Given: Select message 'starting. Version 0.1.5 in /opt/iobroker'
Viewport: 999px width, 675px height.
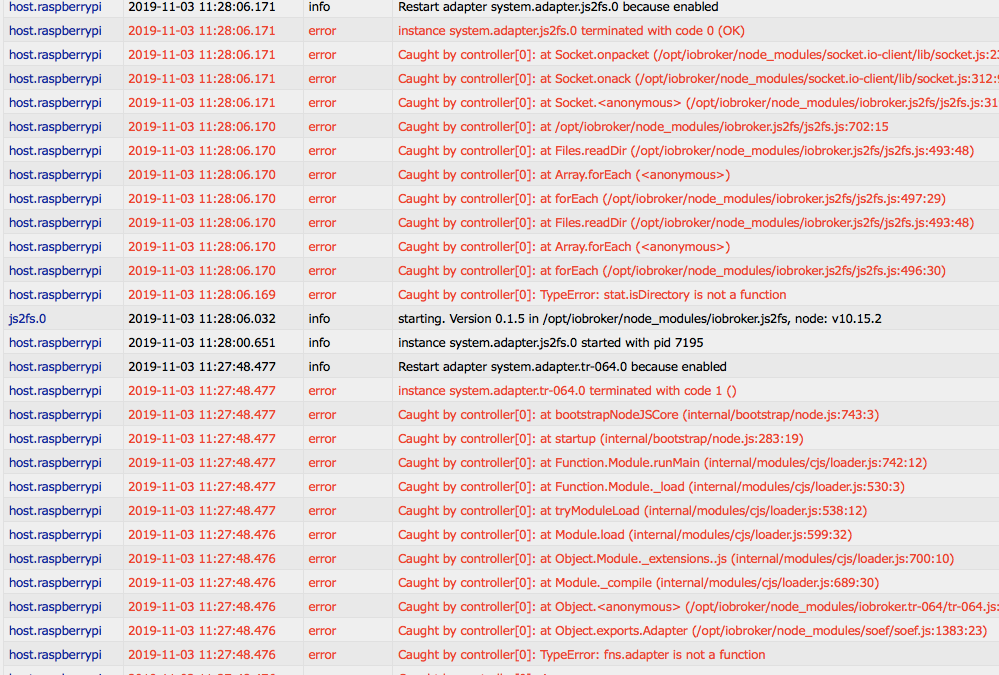Looking at the screenshot, I should point(640,319).
